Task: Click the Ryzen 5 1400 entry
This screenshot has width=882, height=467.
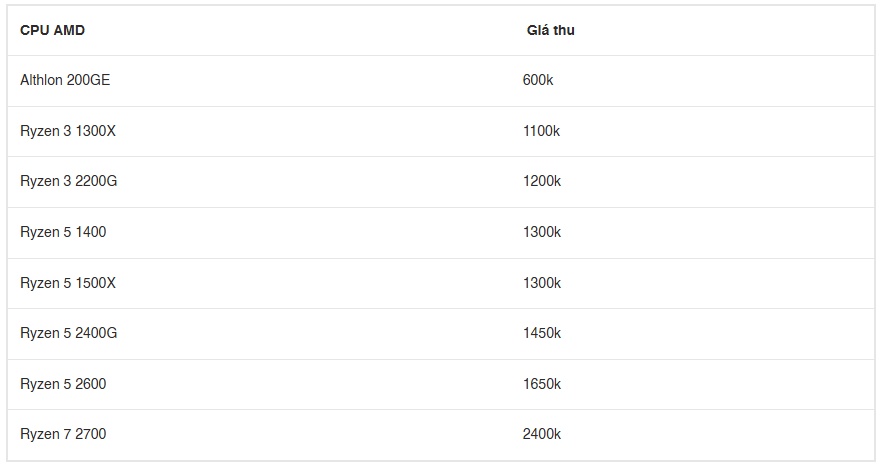Action: tap(63, 232)
